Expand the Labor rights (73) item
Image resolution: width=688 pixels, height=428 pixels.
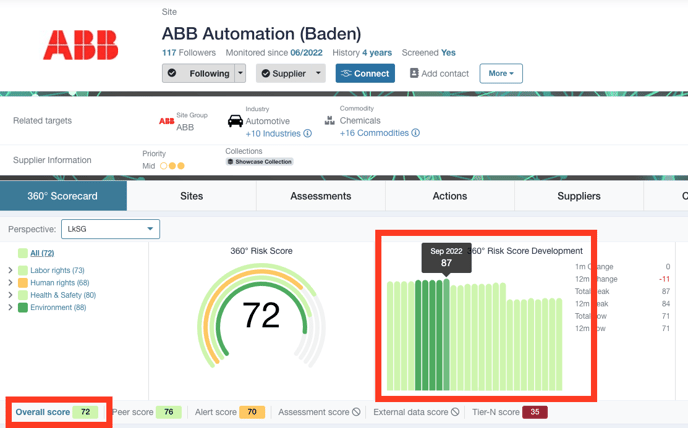pyautogui.click(x=10, y=270)
